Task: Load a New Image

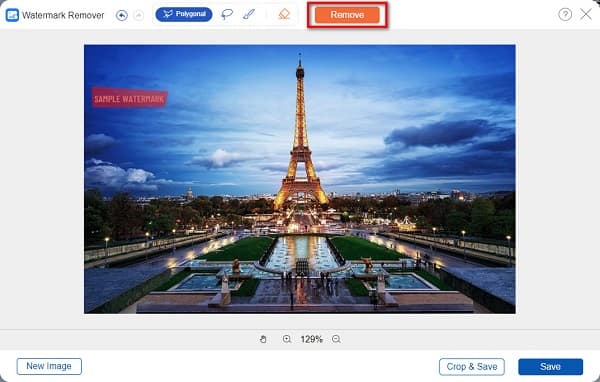Action: click(49, 366)
